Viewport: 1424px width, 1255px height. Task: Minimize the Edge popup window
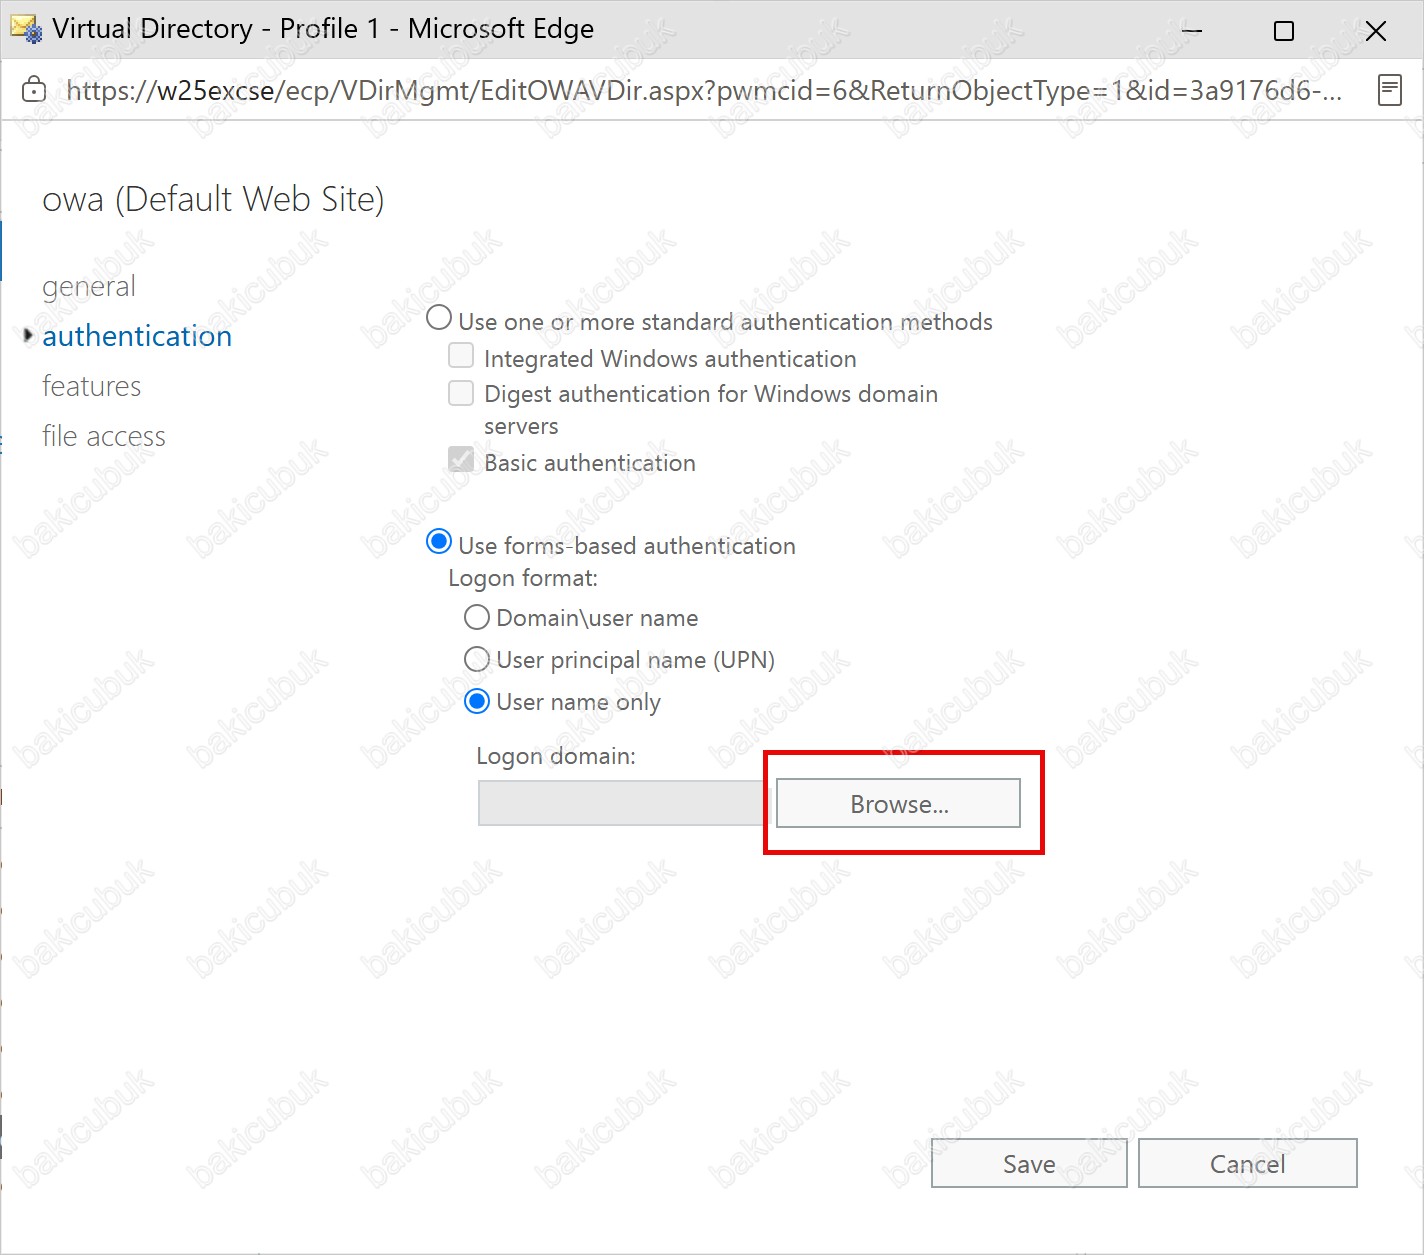click(1192, 30)
